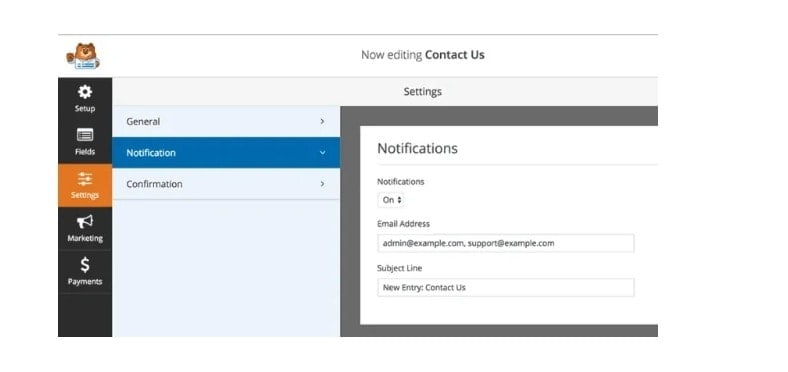Click the Email Address label
This screenshot has width=788, height=372.
[x=404, y=224]
